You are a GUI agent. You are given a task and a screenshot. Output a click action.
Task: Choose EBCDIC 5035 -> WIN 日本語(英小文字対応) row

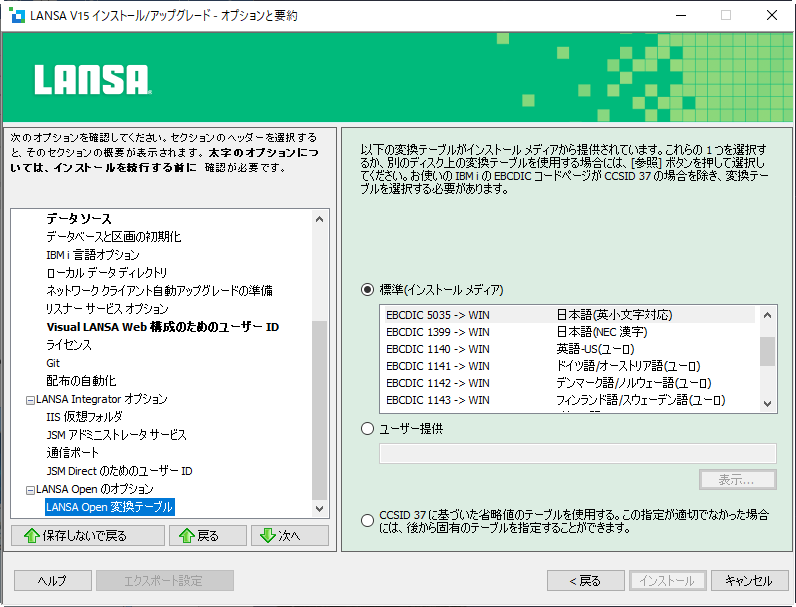(570, 315)
